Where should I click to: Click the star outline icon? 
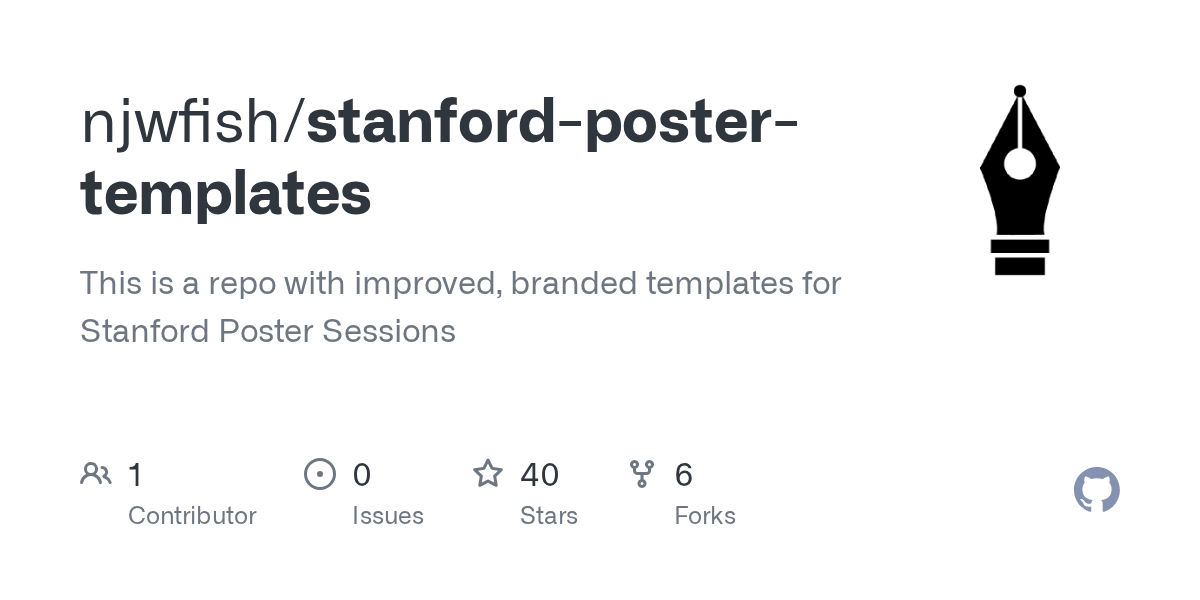pyautogui.click(x=488, y=473)
